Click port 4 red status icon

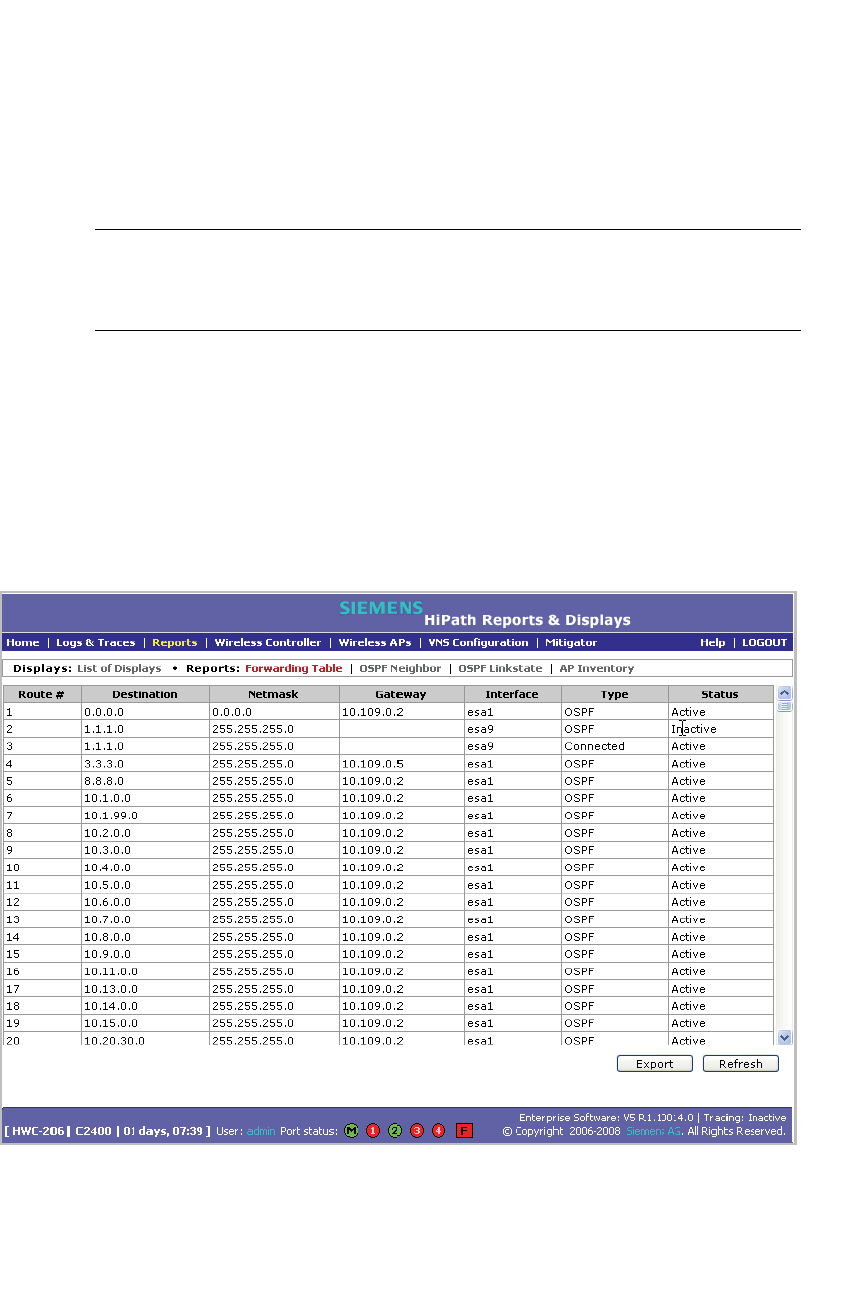(x=438, y=1131)
